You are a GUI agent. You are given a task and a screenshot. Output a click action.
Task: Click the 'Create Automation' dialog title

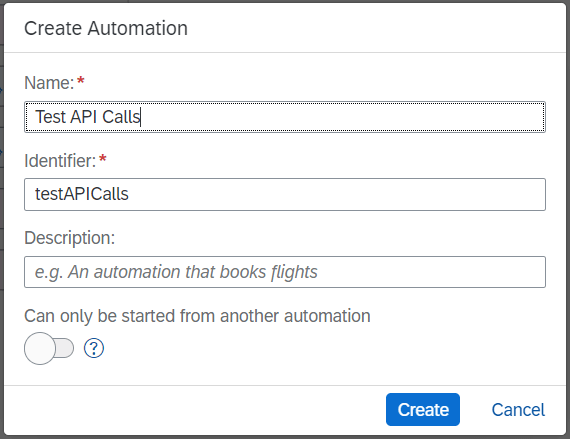(106, 28)
